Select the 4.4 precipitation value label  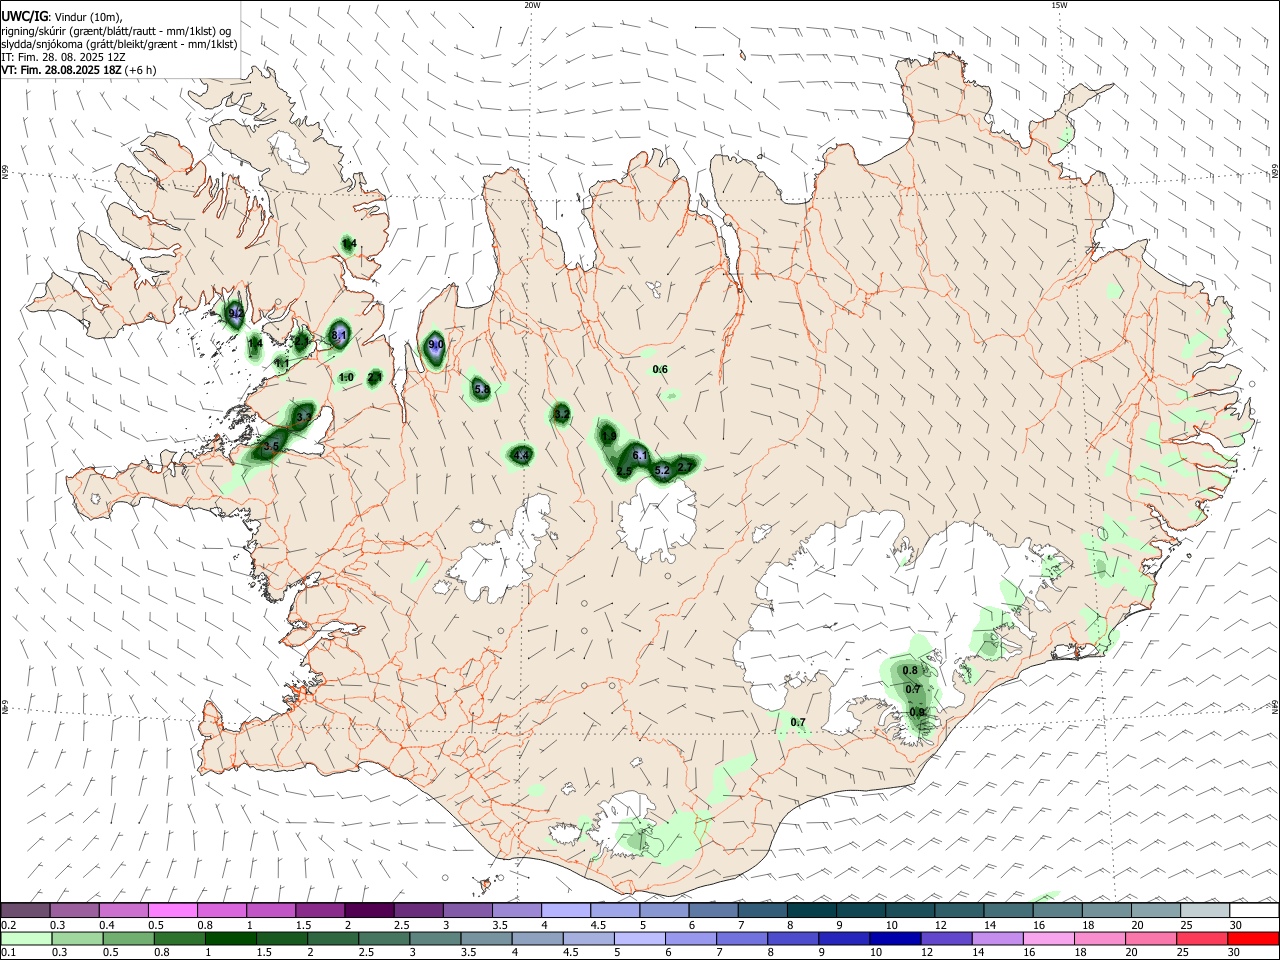[x=520, y=456]
